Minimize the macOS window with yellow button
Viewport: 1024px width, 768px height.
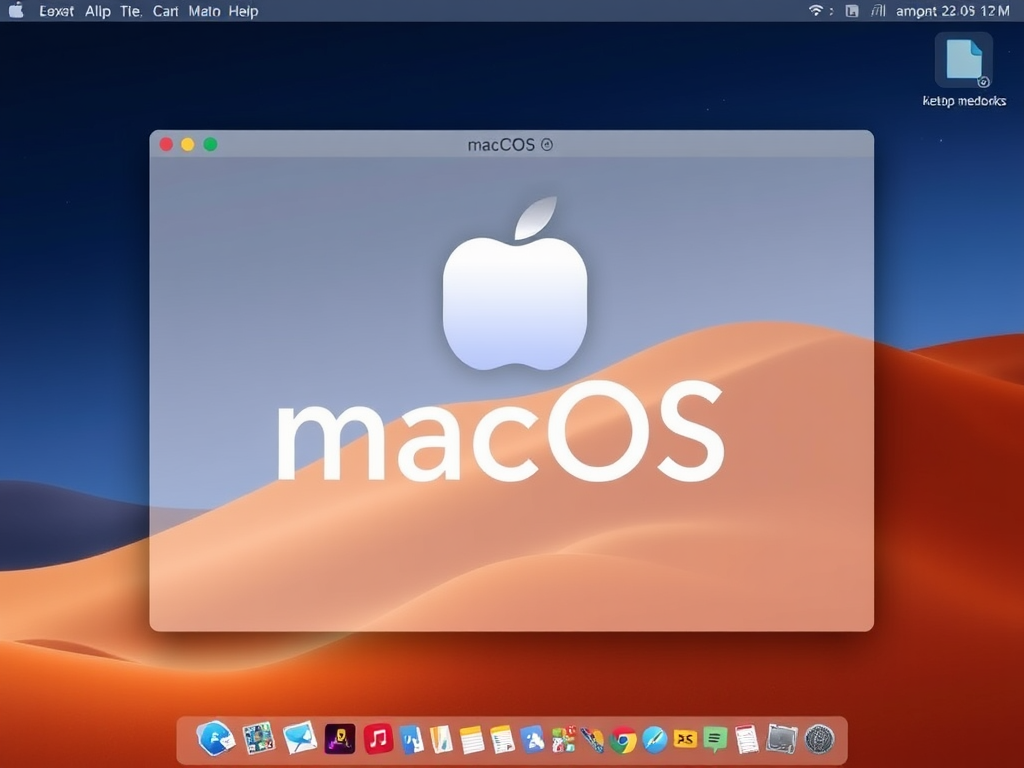click(188, 144)
